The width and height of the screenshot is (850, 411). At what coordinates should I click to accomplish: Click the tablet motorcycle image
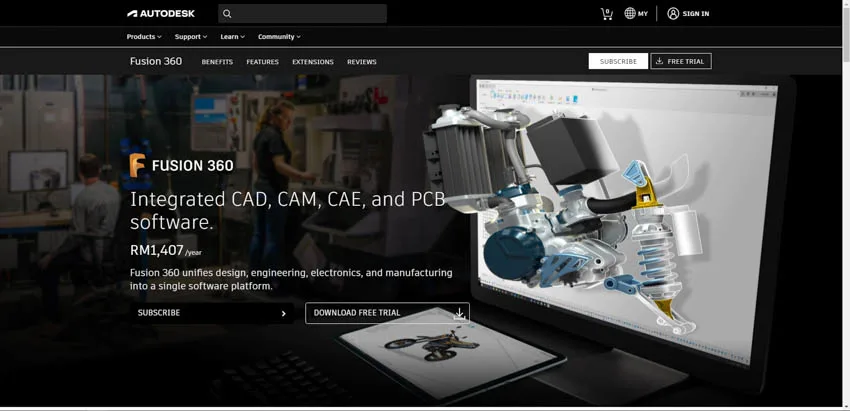coord(430,342)
